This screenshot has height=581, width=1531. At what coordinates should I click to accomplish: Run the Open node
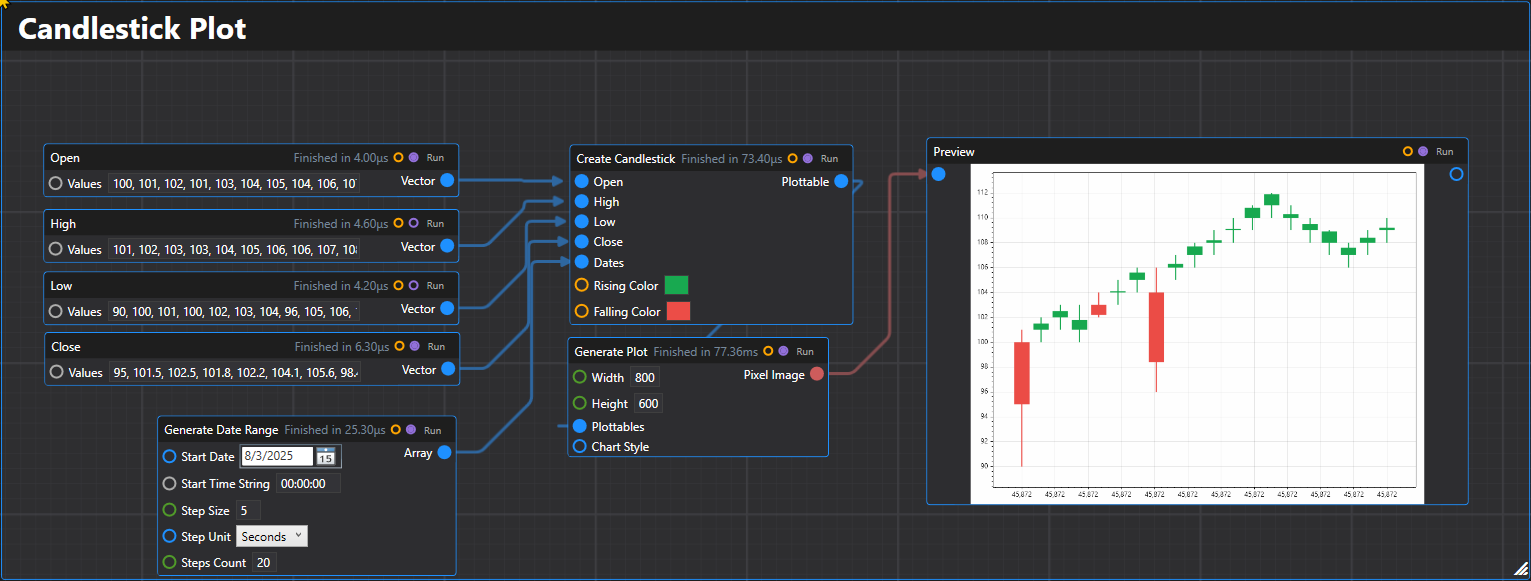[x=435, y=158]
